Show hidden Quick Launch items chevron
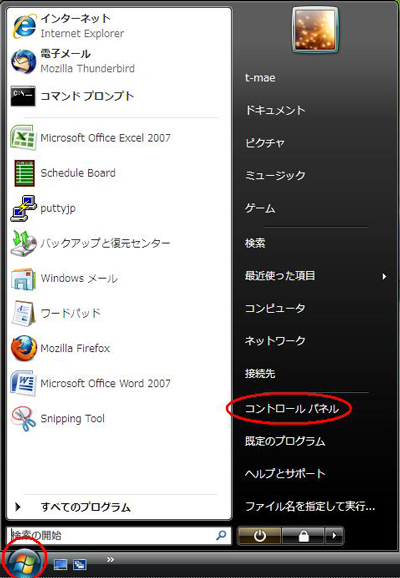The image size is (400, 578). (x=110, y=560)
